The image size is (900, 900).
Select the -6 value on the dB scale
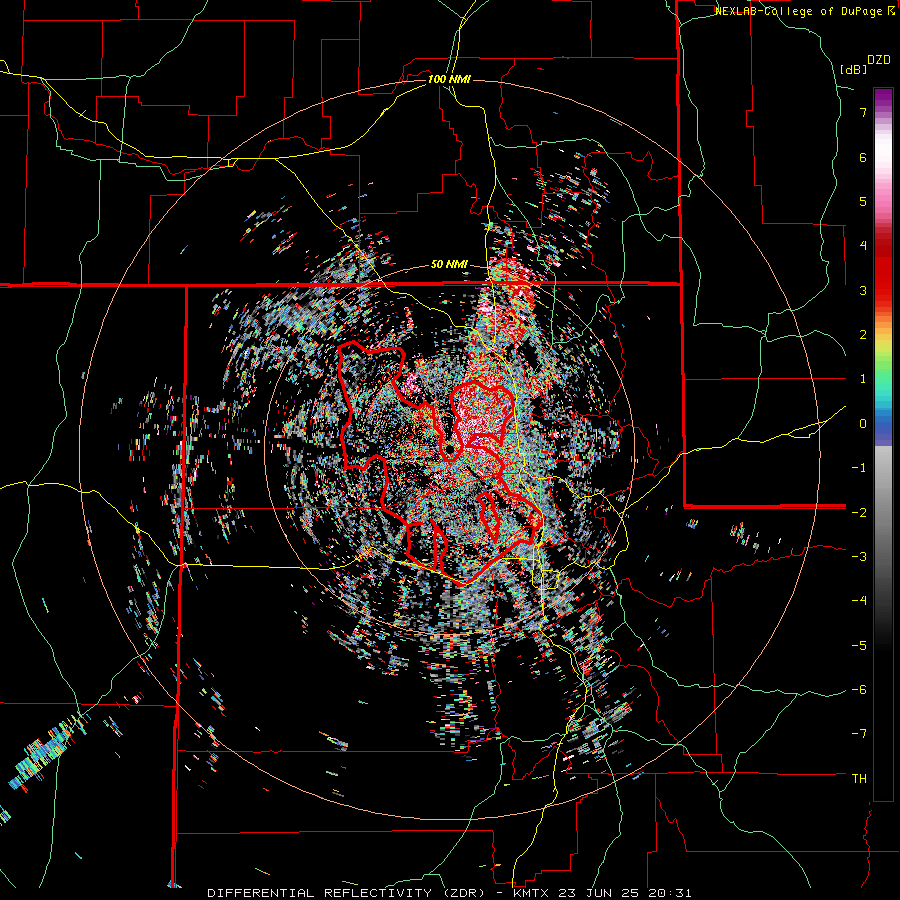(x=859, y=690)
